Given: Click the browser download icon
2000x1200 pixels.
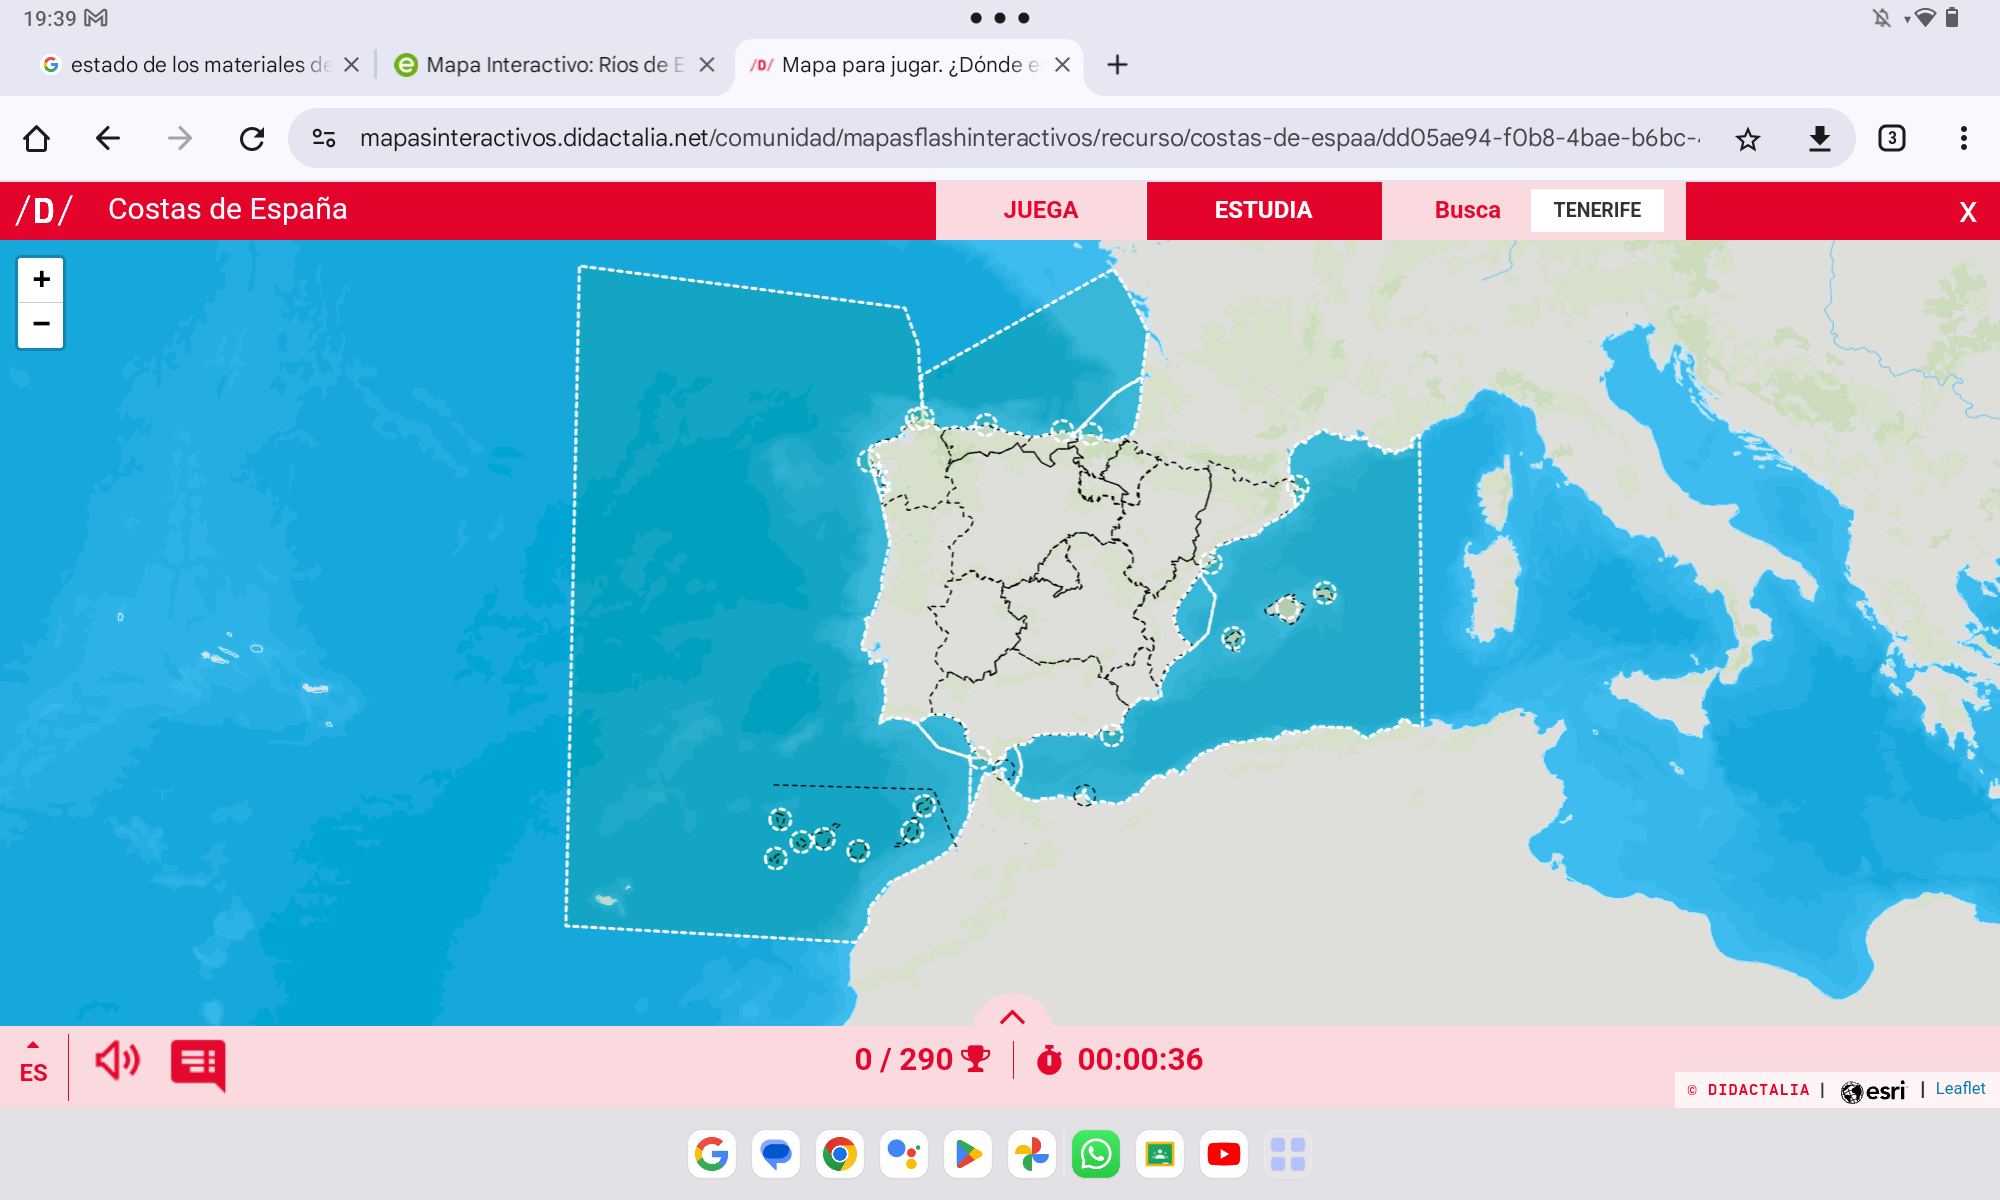Looking at the screenshot, I should click(1819, 138).
